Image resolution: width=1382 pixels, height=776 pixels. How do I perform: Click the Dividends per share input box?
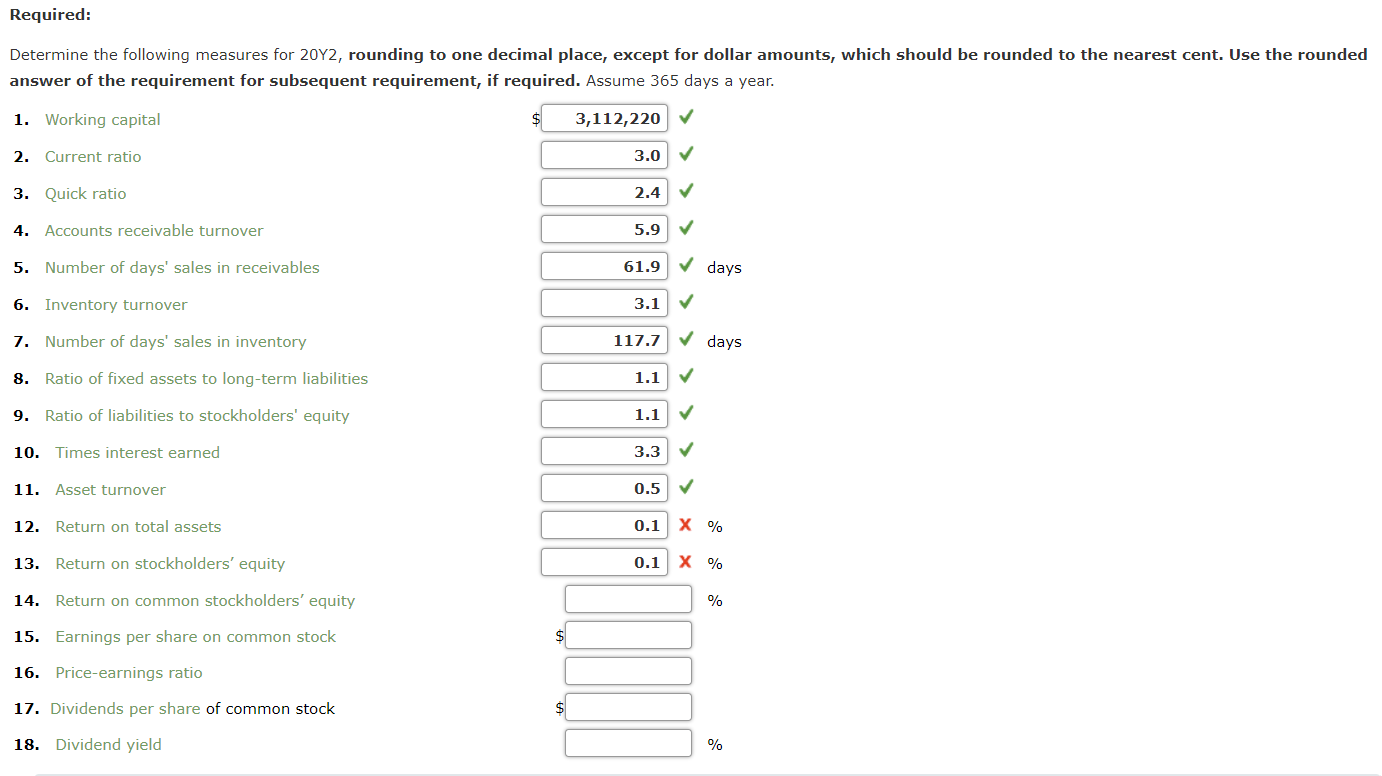(628, 706)
